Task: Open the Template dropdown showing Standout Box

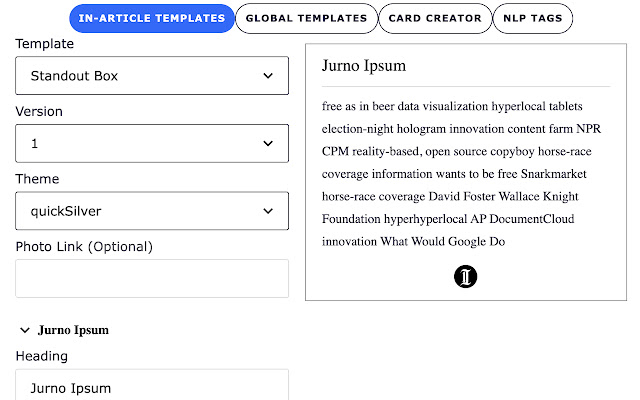Action: coord(152,76)
